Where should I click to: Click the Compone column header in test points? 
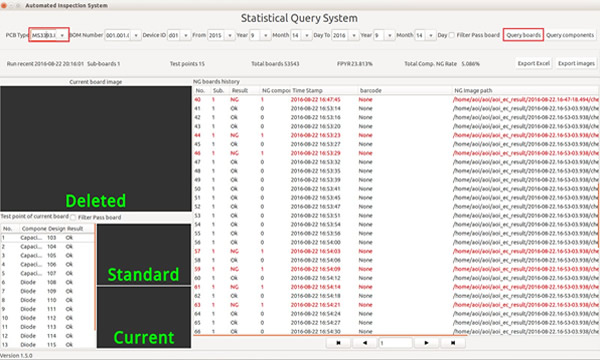click(34, 229)
